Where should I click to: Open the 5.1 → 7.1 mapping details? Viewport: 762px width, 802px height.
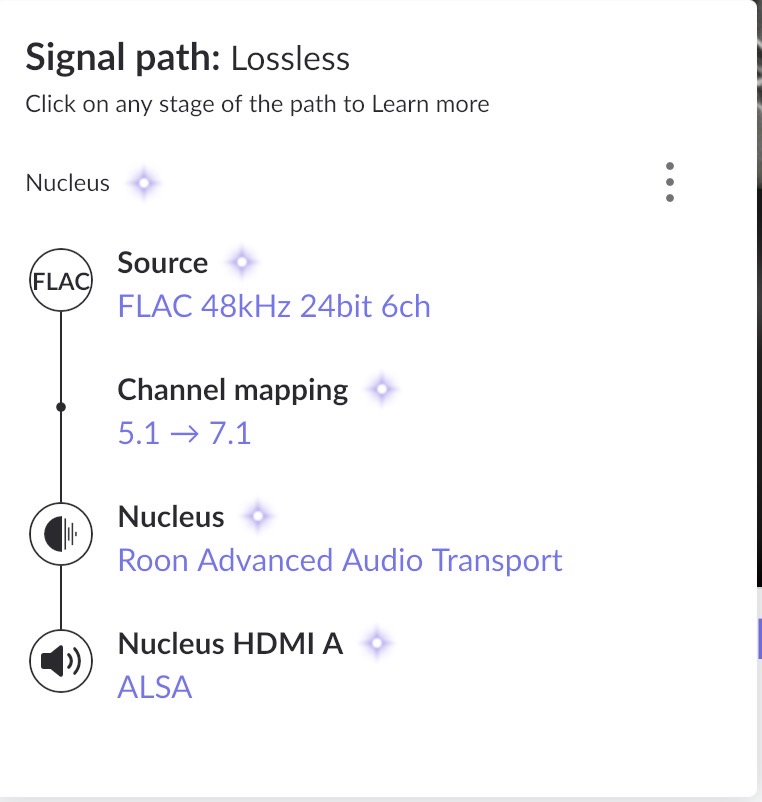(184, 433)
